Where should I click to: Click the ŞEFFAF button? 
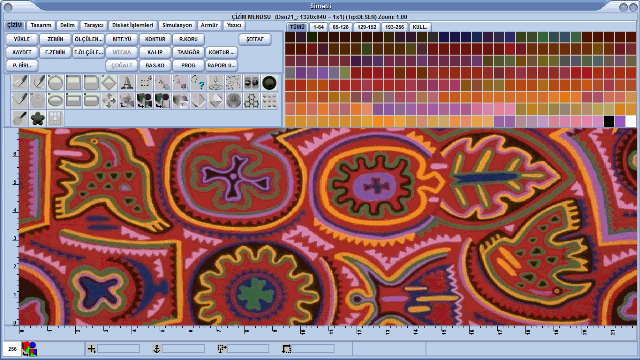(255, 39)
